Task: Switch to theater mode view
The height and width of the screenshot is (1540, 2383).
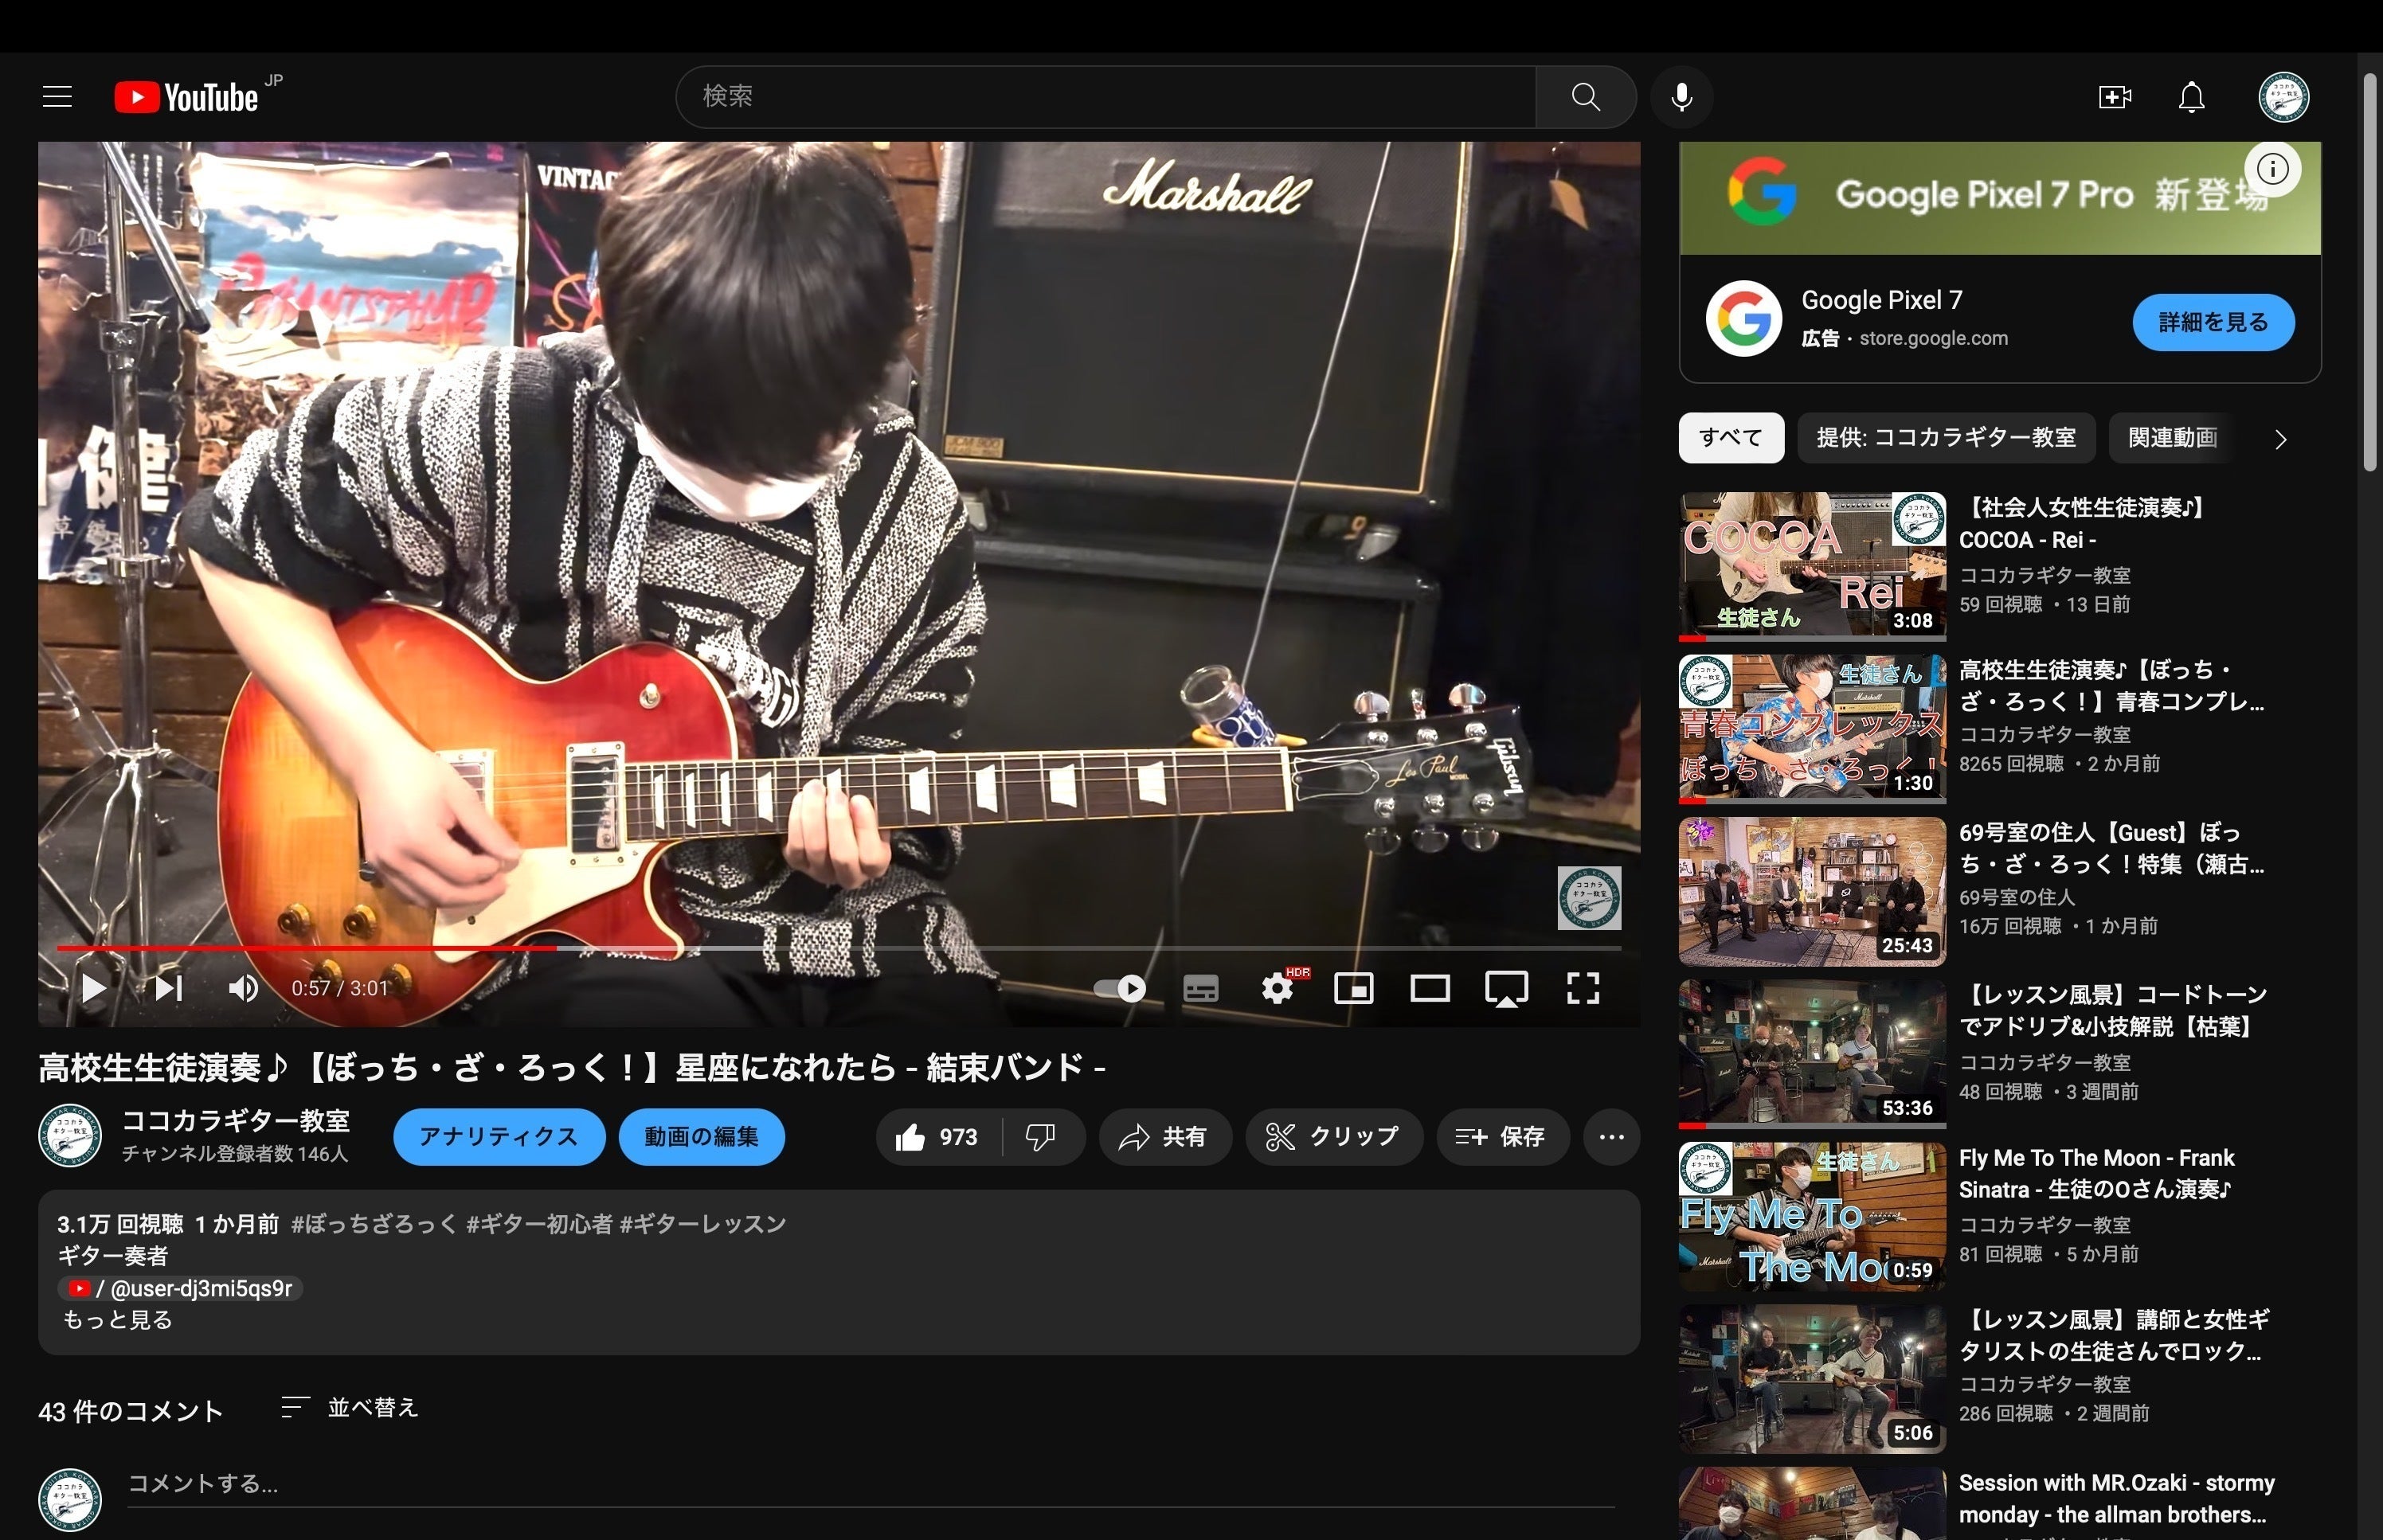Action: pos(1430,989)
